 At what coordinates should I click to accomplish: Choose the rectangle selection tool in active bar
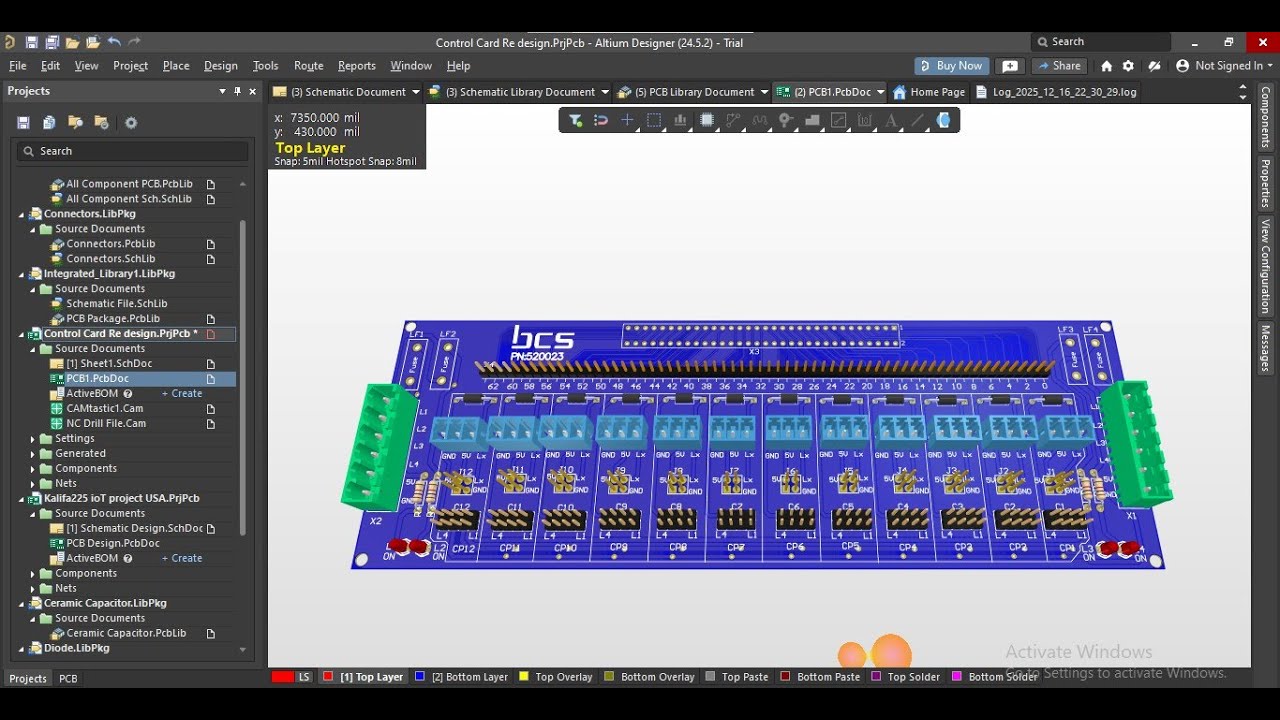point(654,120)
